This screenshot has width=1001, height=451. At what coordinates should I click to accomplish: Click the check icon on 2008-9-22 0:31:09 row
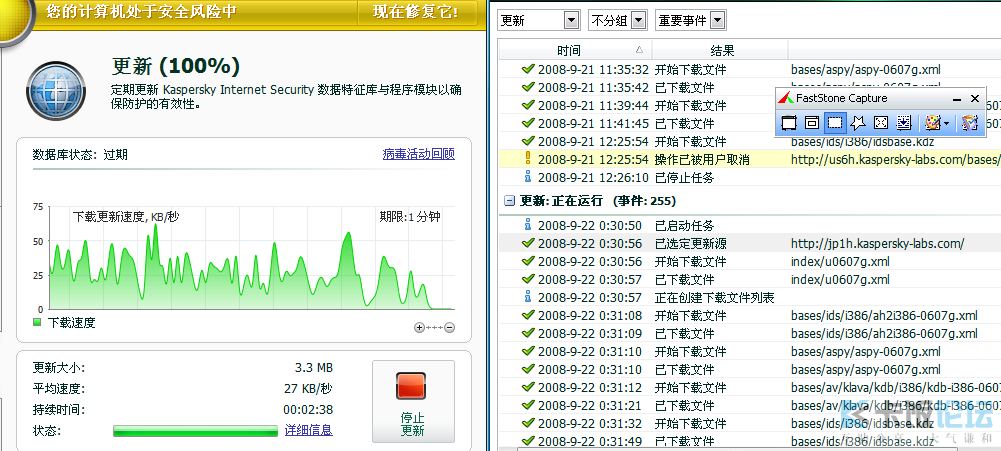(528, 332)
